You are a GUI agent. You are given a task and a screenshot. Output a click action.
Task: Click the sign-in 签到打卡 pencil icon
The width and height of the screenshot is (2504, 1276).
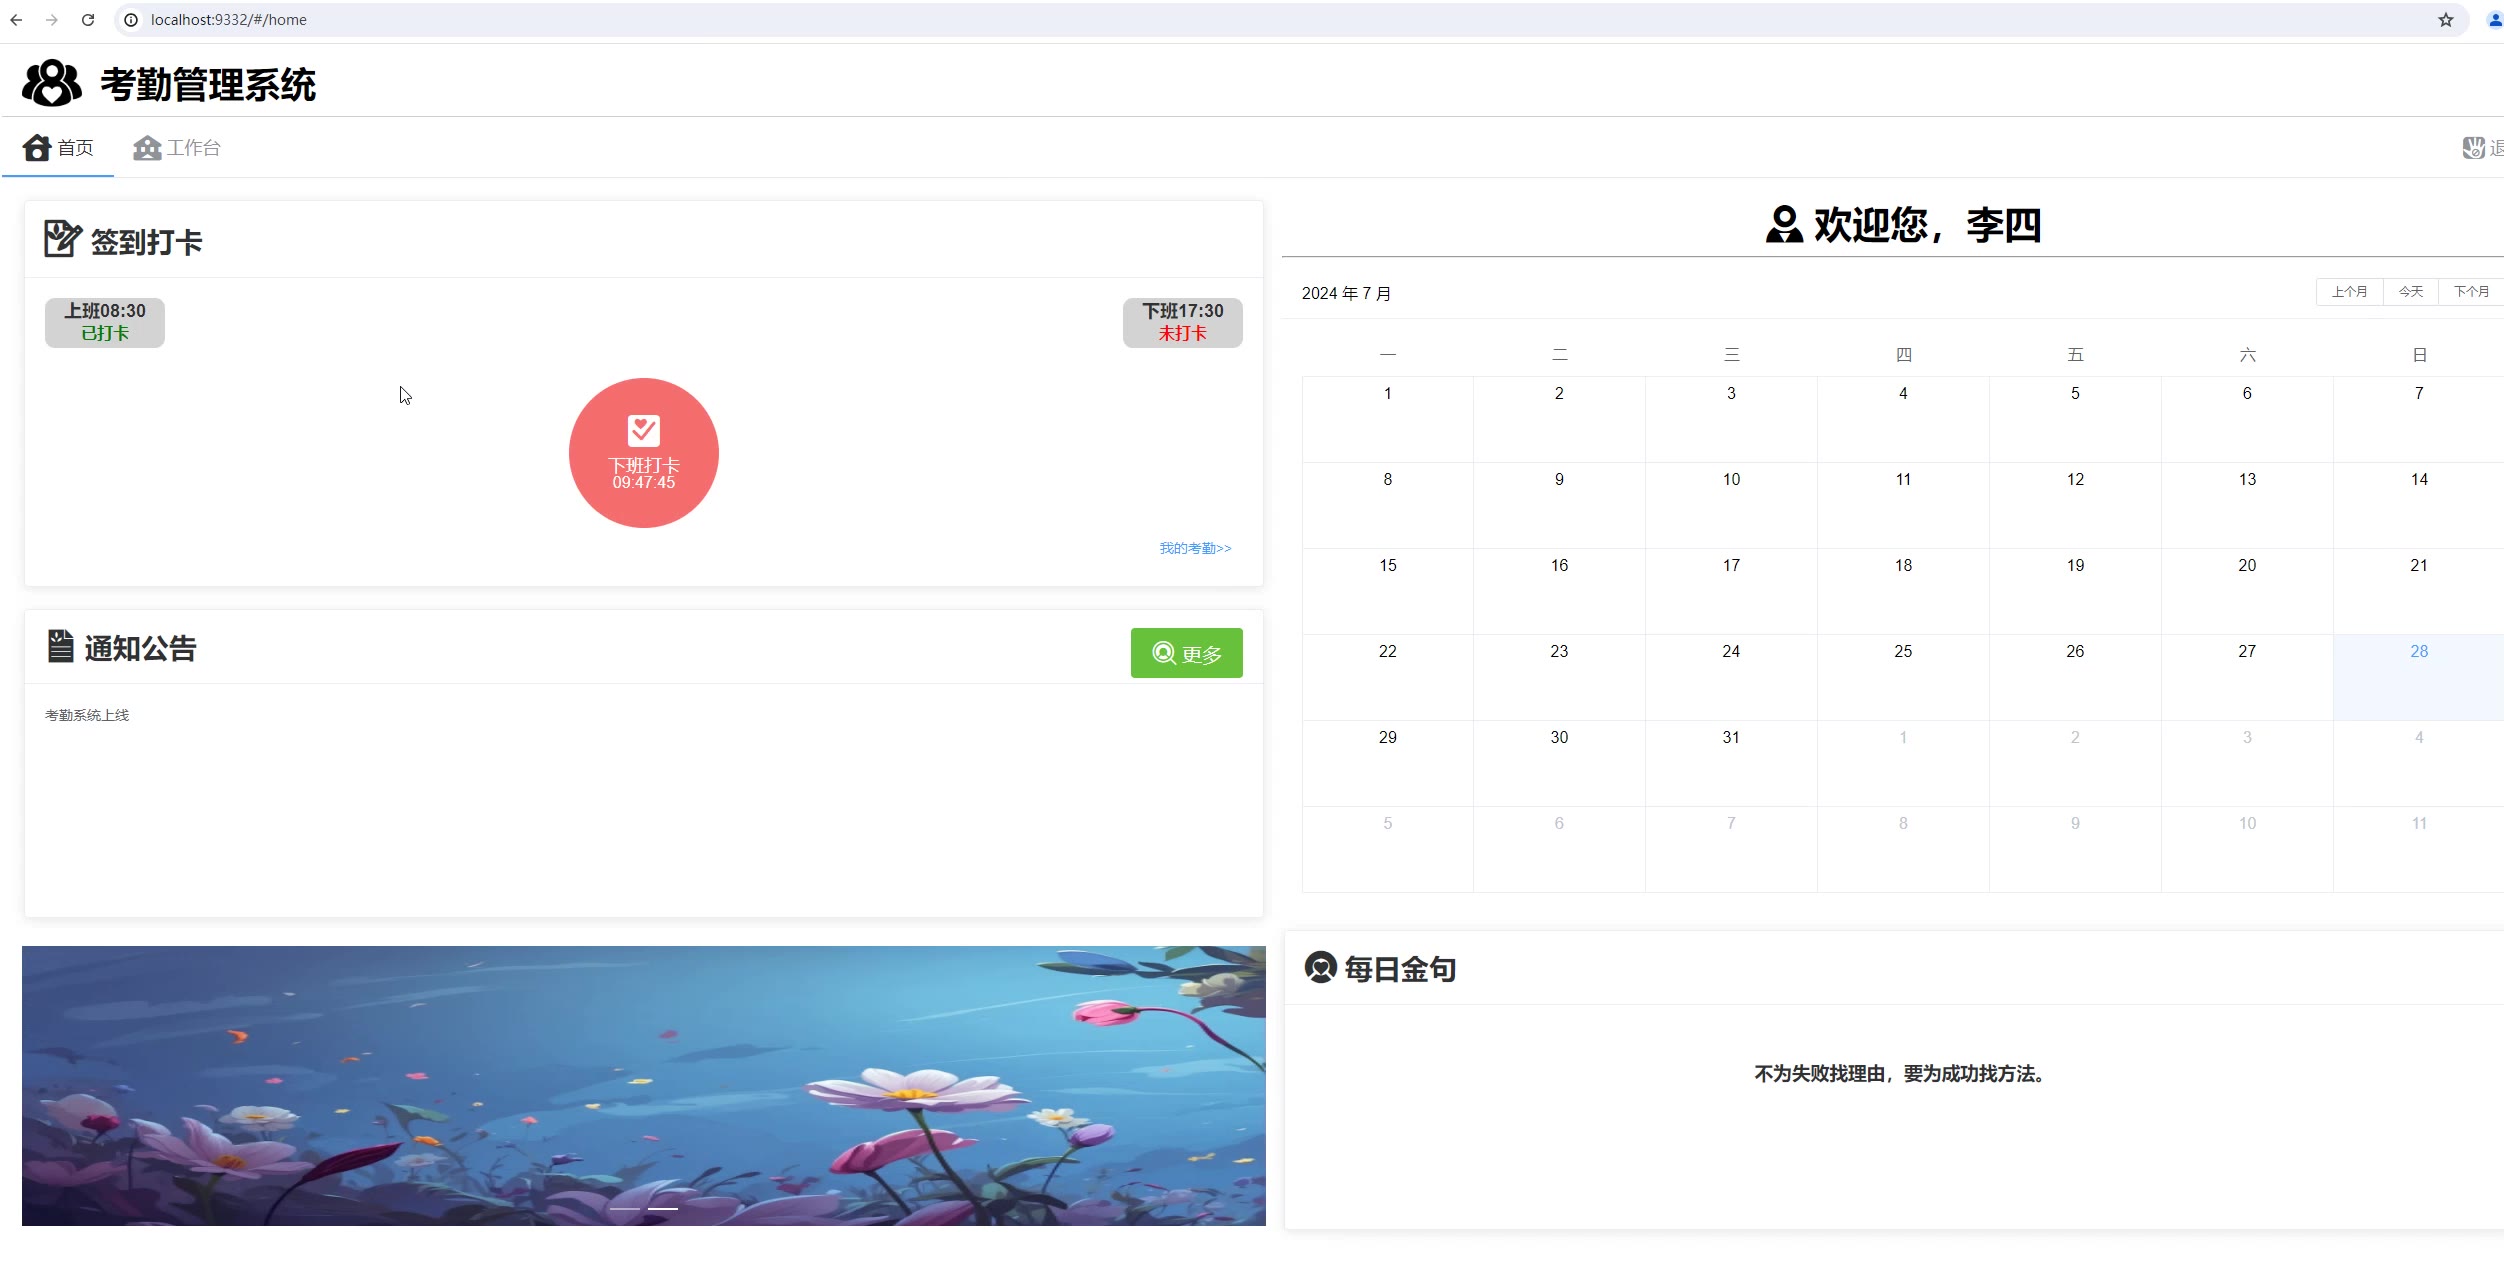pyautogui.click(x=62, y=239)
